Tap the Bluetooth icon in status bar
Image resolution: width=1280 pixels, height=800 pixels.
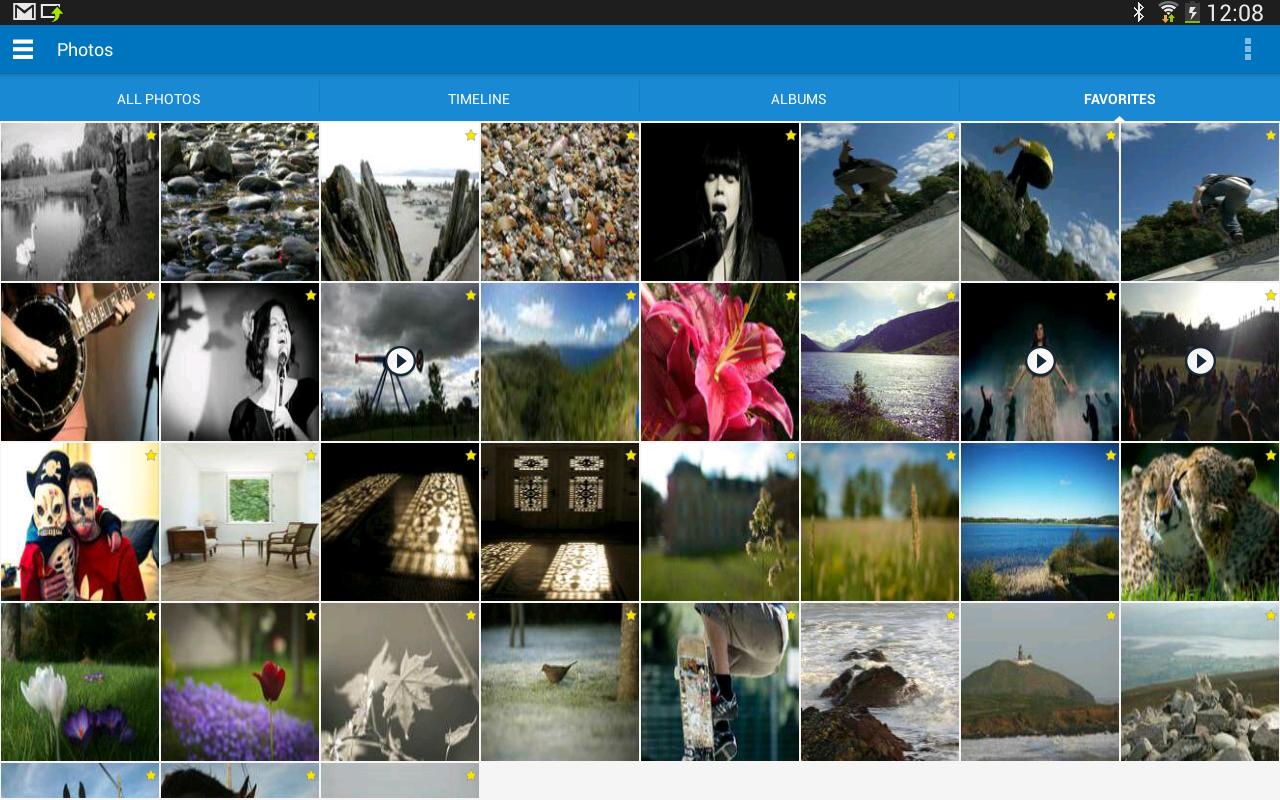[1138, 12]
